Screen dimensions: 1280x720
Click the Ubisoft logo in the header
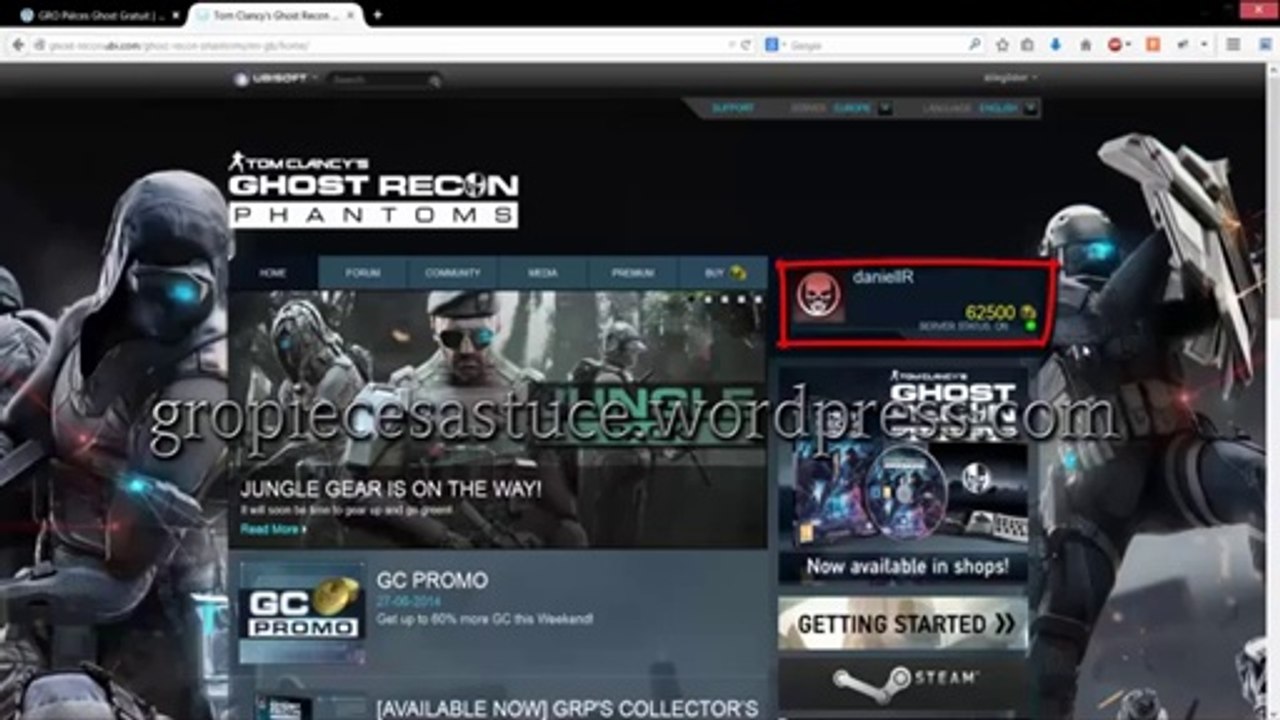(x=271, y=79)
